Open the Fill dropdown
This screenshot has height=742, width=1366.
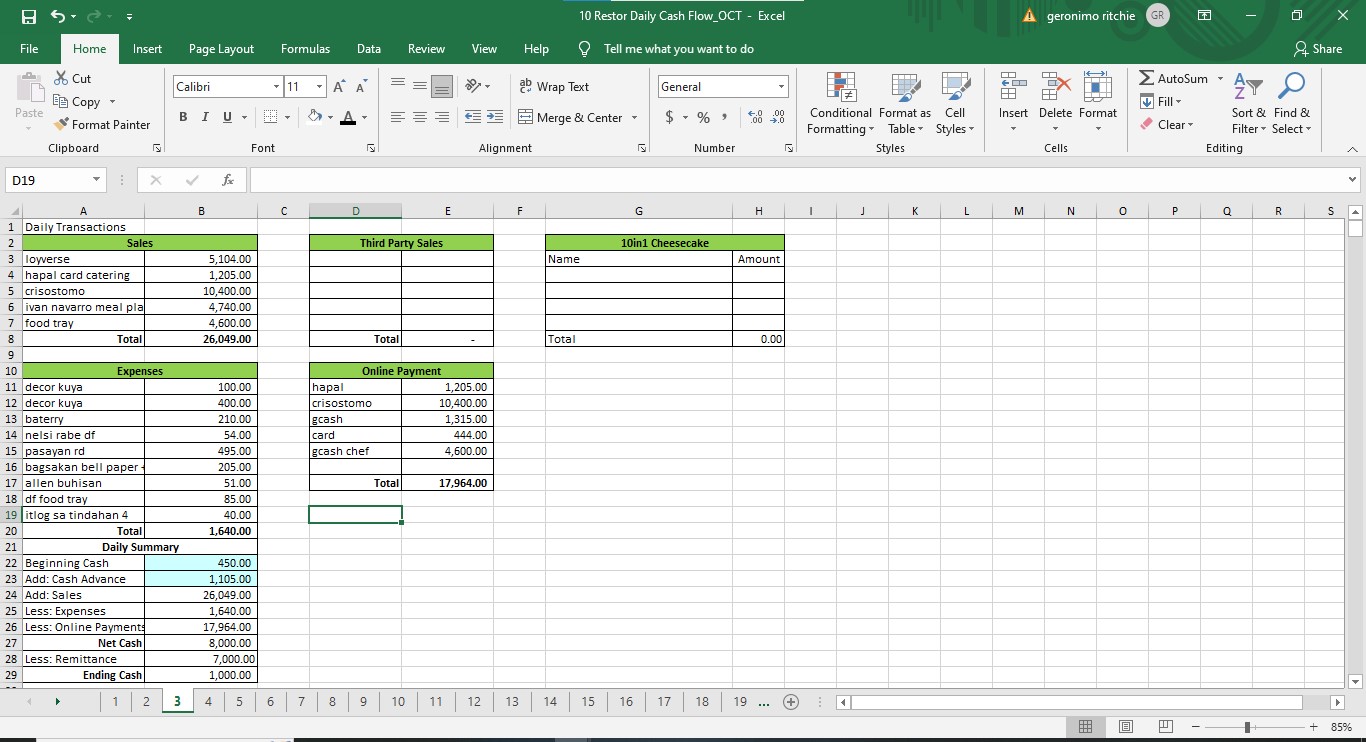(x=1161, y=101)
